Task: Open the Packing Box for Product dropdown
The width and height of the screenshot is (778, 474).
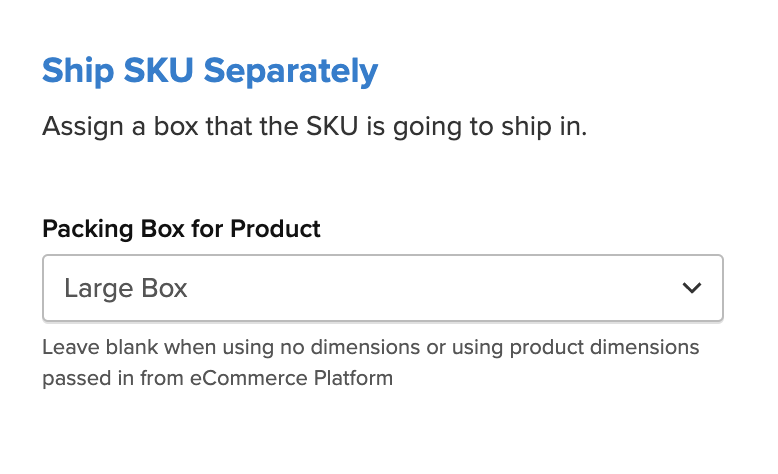Action: coord(382,288)
